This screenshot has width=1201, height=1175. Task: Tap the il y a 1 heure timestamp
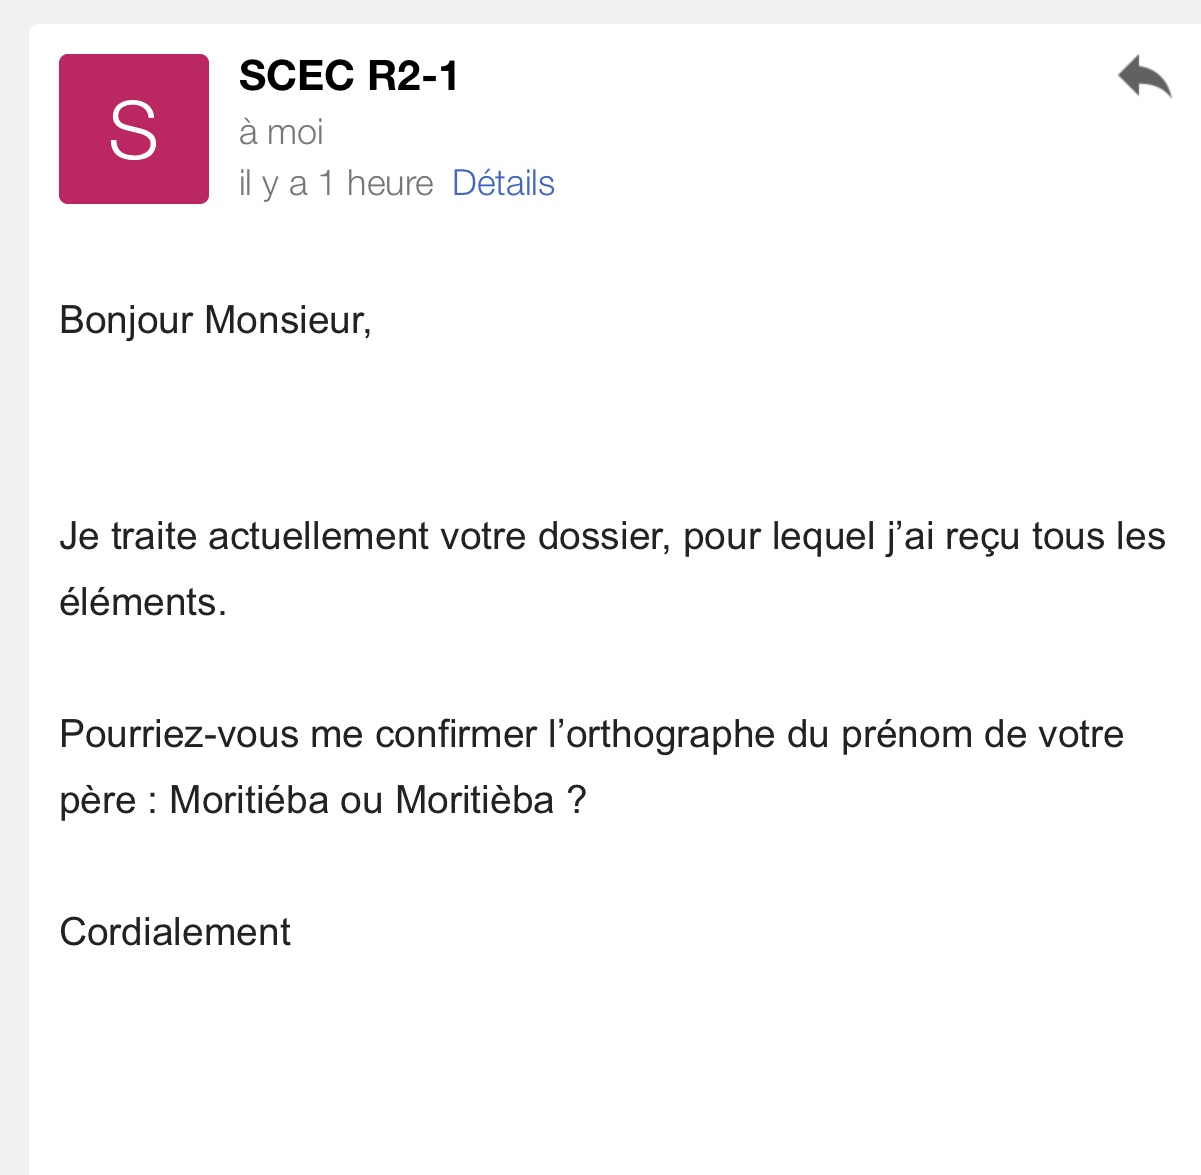pyautogui.click(x=336, y=184)
